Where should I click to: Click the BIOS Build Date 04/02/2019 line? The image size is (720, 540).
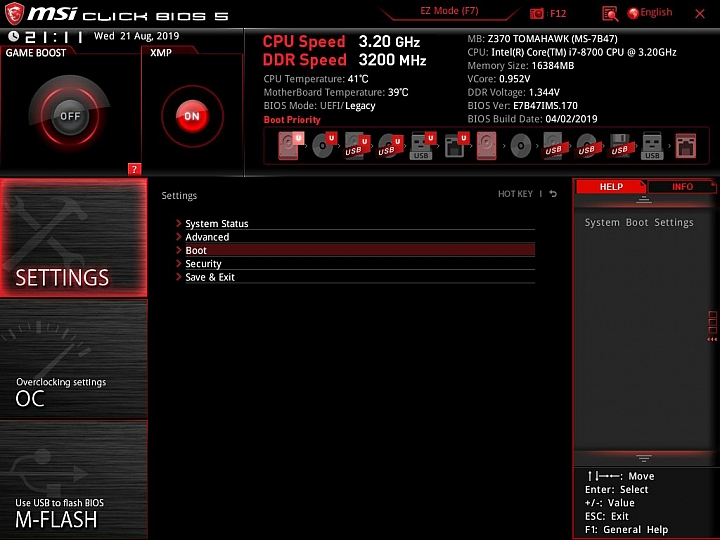[532, 119]
